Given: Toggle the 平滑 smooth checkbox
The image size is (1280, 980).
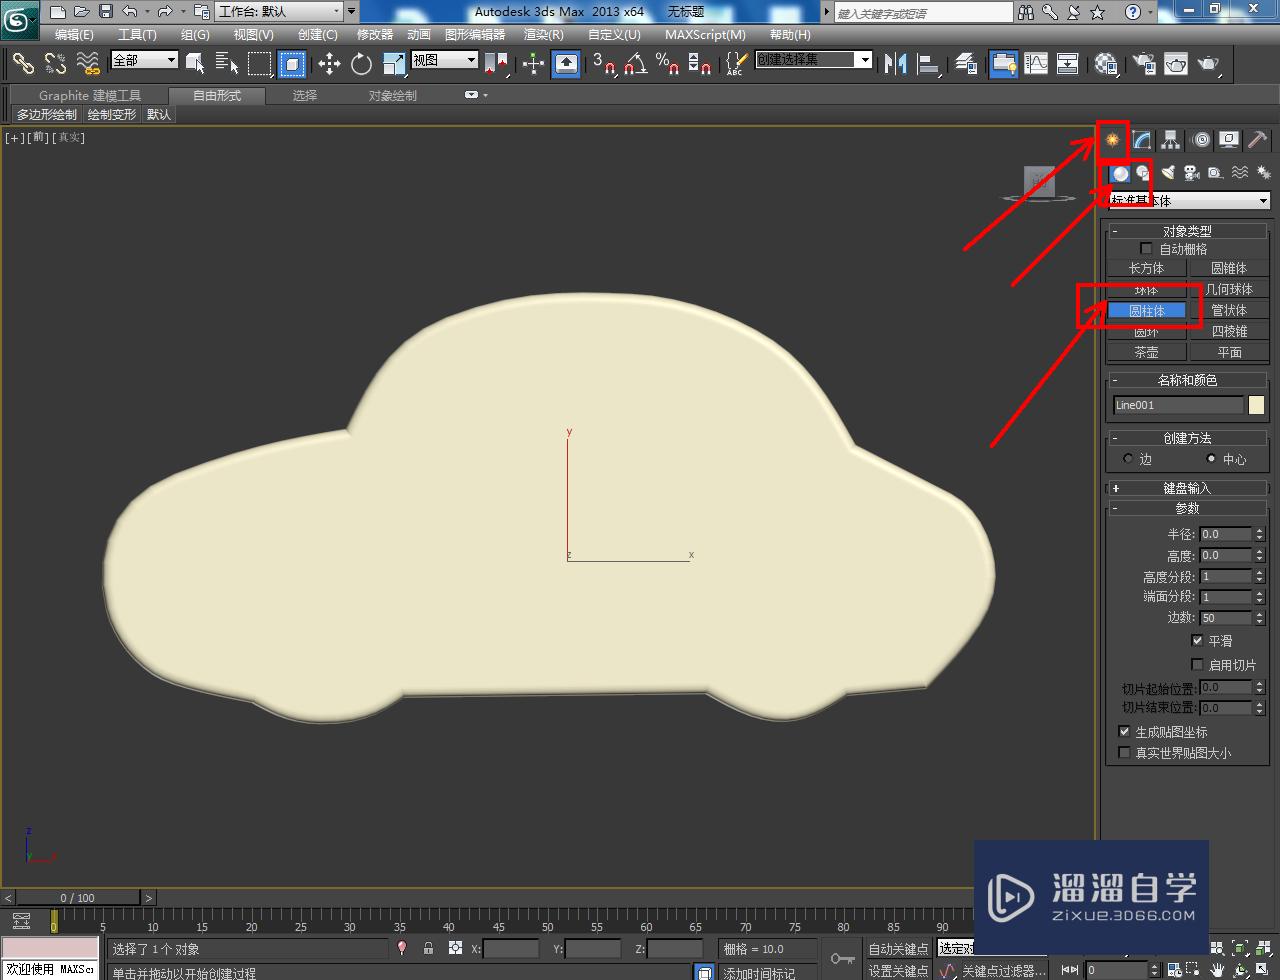Looking at the screenshot, I should (x=1197, y=641).
